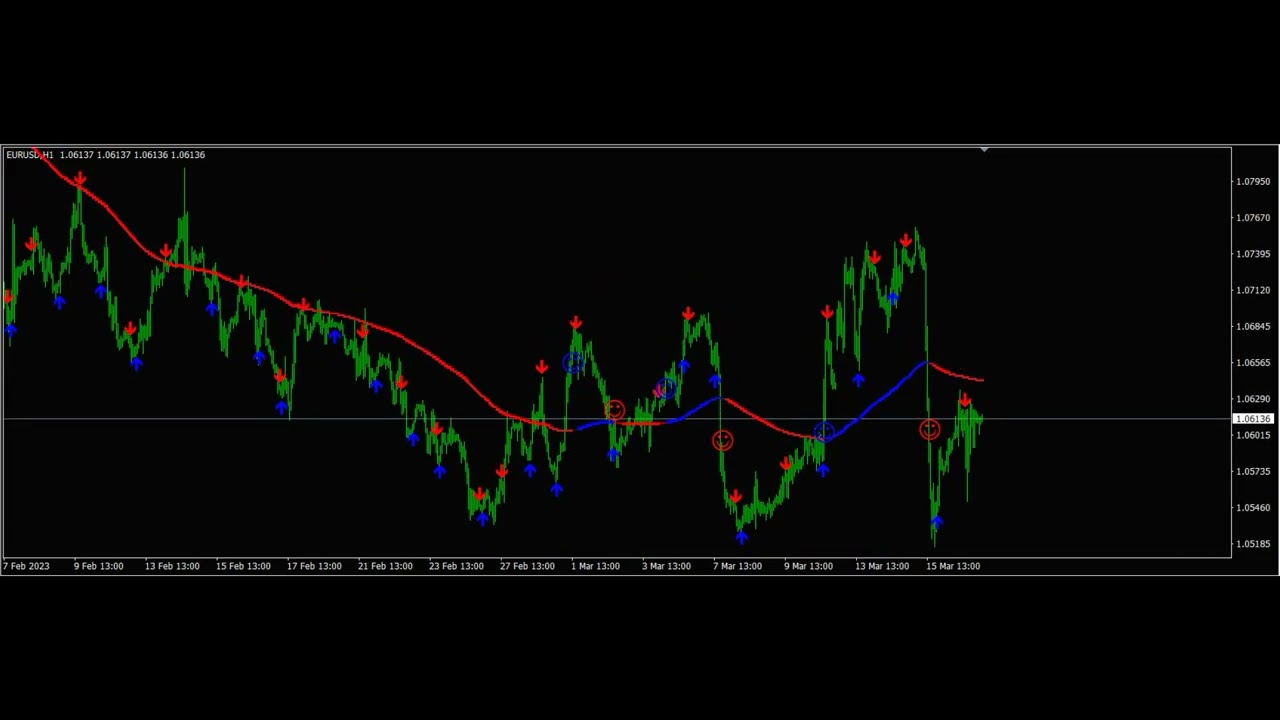Click price label 1.07950 on the axis
This screenshot has width=1280, height=720.
[1253, 182]
